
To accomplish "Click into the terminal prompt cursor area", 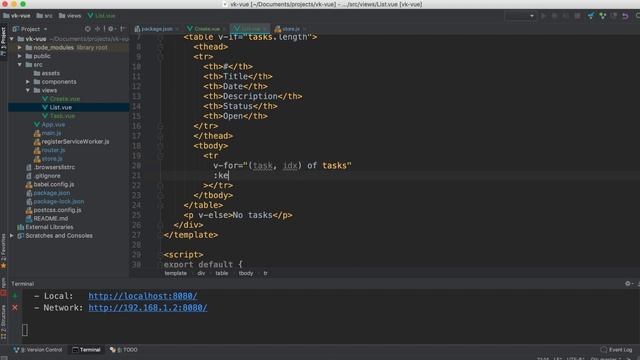I will click(25, 330).
